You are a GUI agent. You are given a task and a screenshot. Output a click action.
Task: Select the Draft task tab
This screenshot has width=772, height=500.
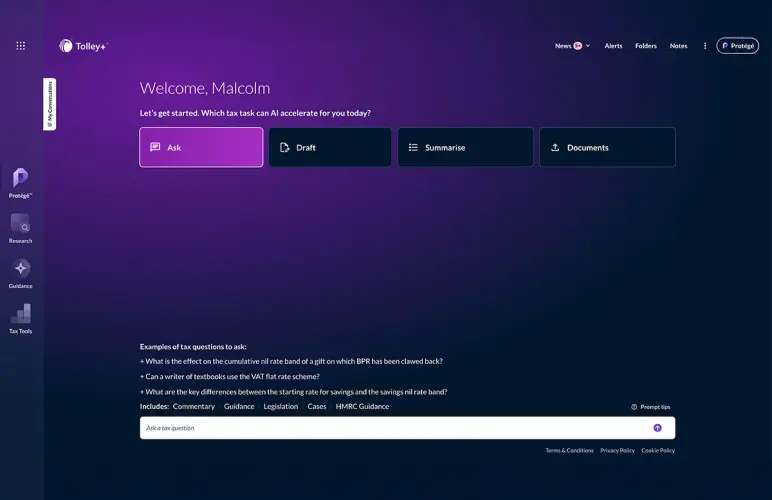(x=330, y=147)
